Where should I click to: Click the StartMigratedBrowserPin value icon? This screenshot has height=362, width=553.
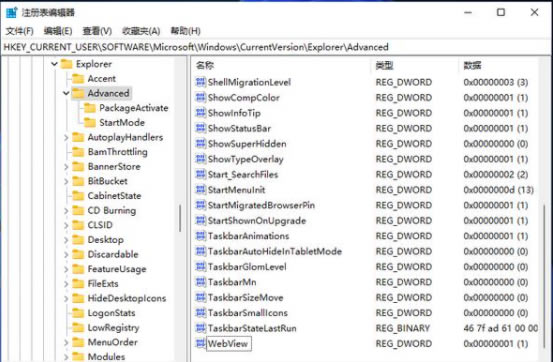coord(200,205)
